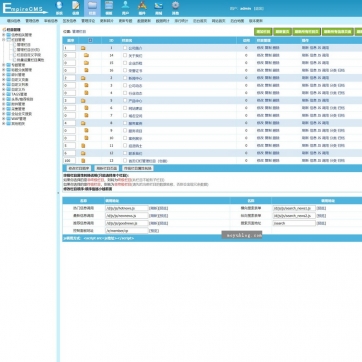
Task: Expand the tree node right below TAGS
Action: 4,99
